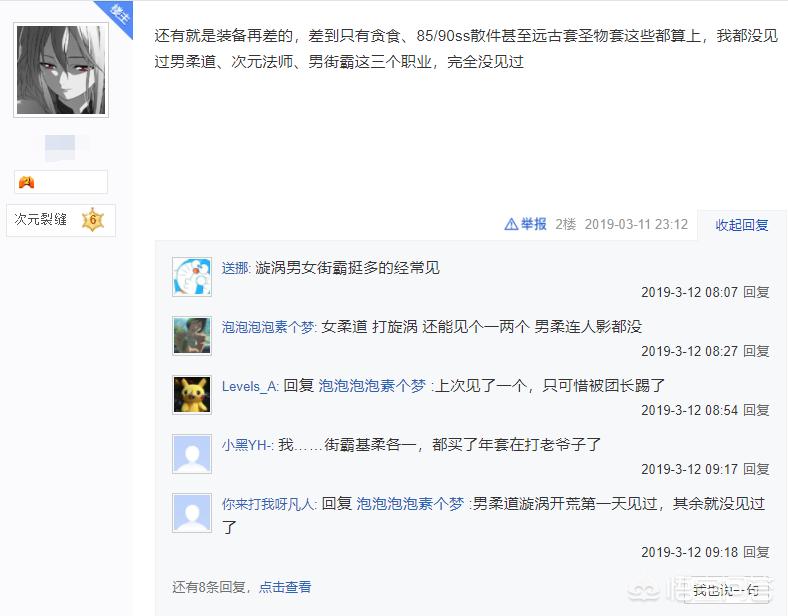
Task: Reply to the 08:07 comment
Action: [756, 292]
